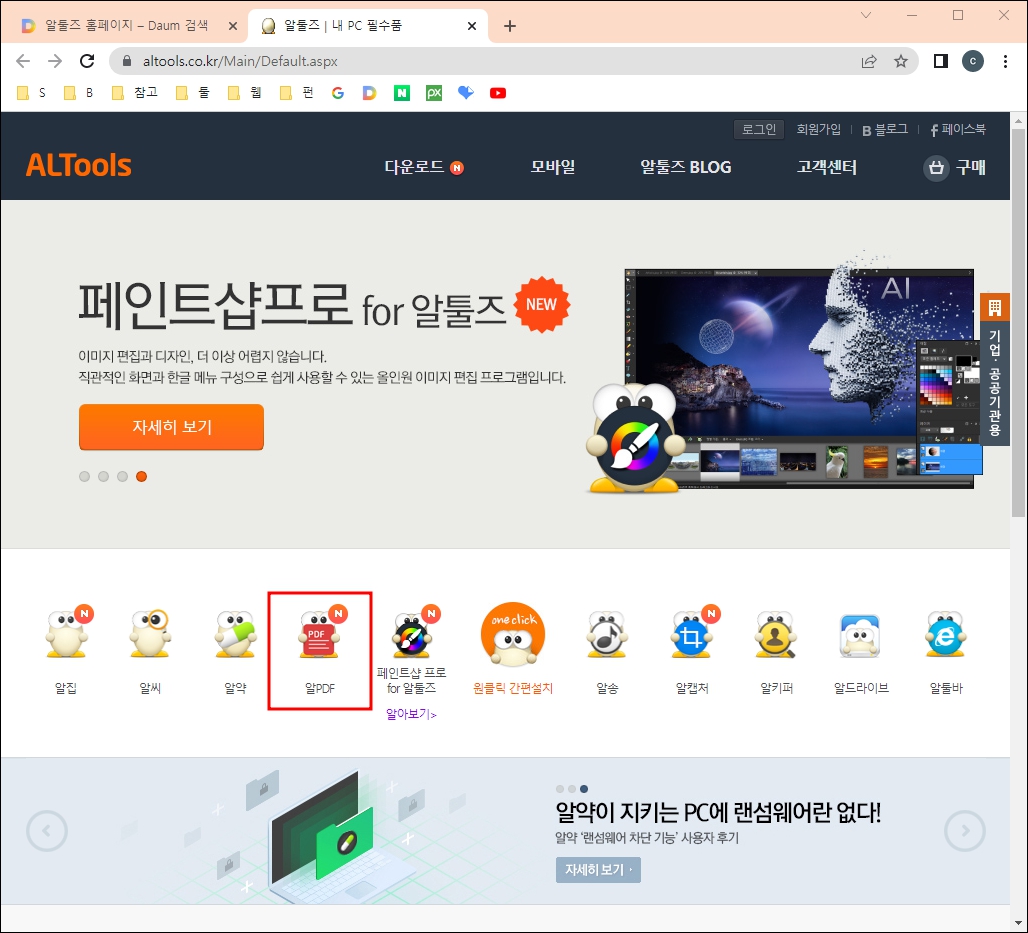This screenshot has width=1028, height=933.
Task: Open 알약 from the product list
Action: [x=234, y=635]
